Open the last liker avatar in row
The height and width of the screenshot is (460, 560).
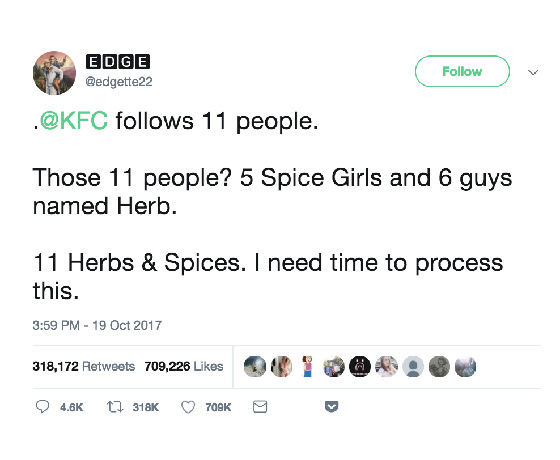click(465, 366)
